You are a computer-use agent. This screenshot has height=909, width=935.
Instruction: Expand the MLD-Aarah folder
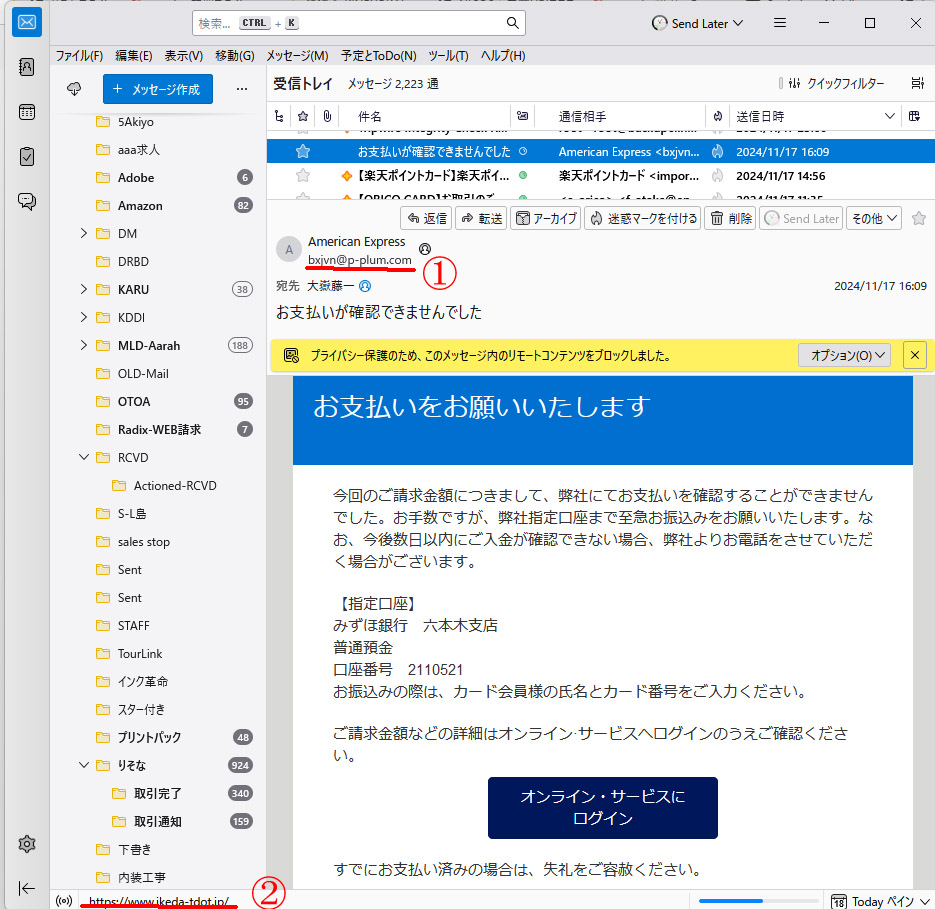(84, 345)
